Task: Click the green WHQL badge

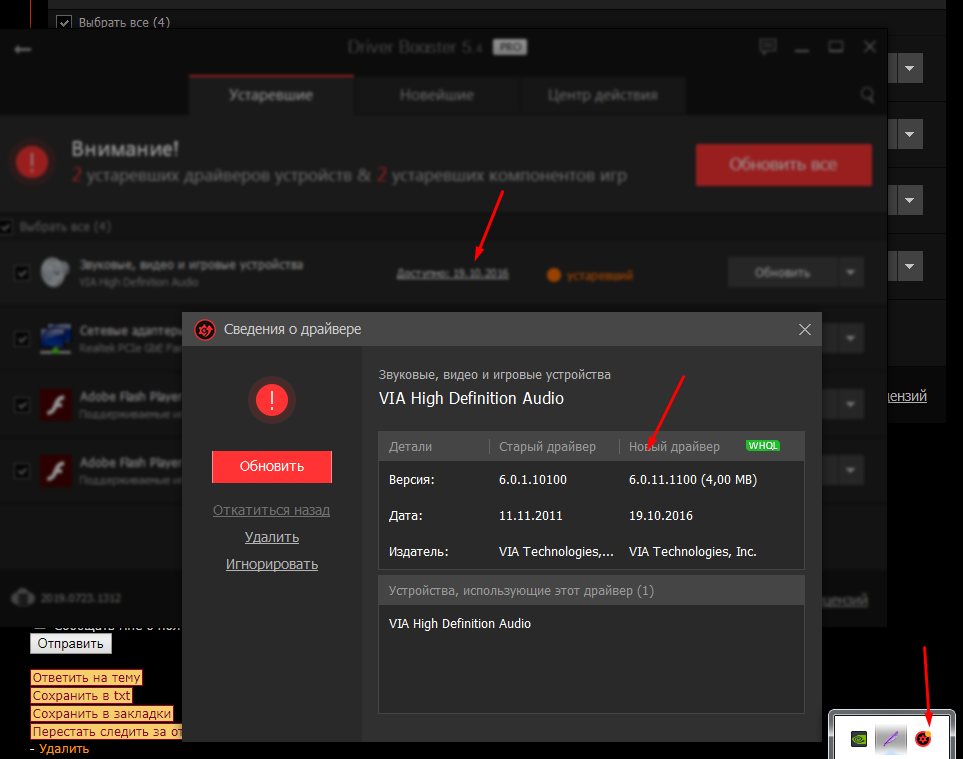Action: (763, 446)
